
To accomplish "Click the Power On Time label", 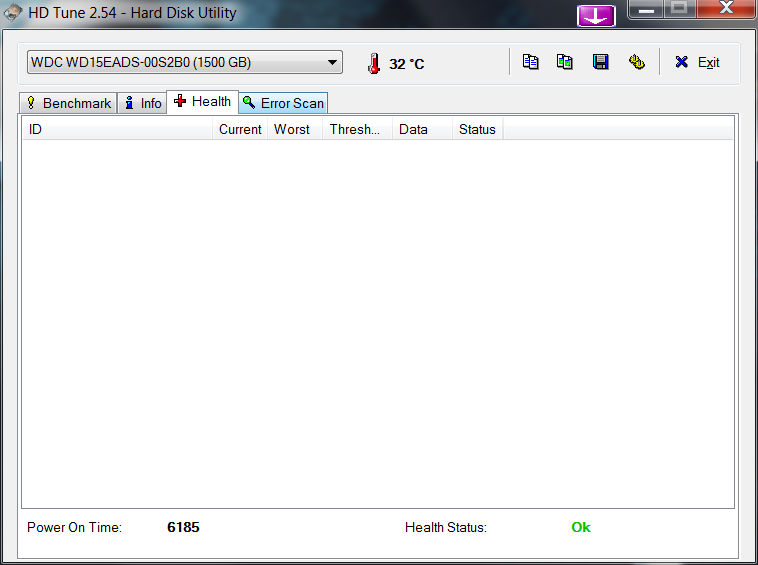I will pyautogui.click(x=74, y=527).
